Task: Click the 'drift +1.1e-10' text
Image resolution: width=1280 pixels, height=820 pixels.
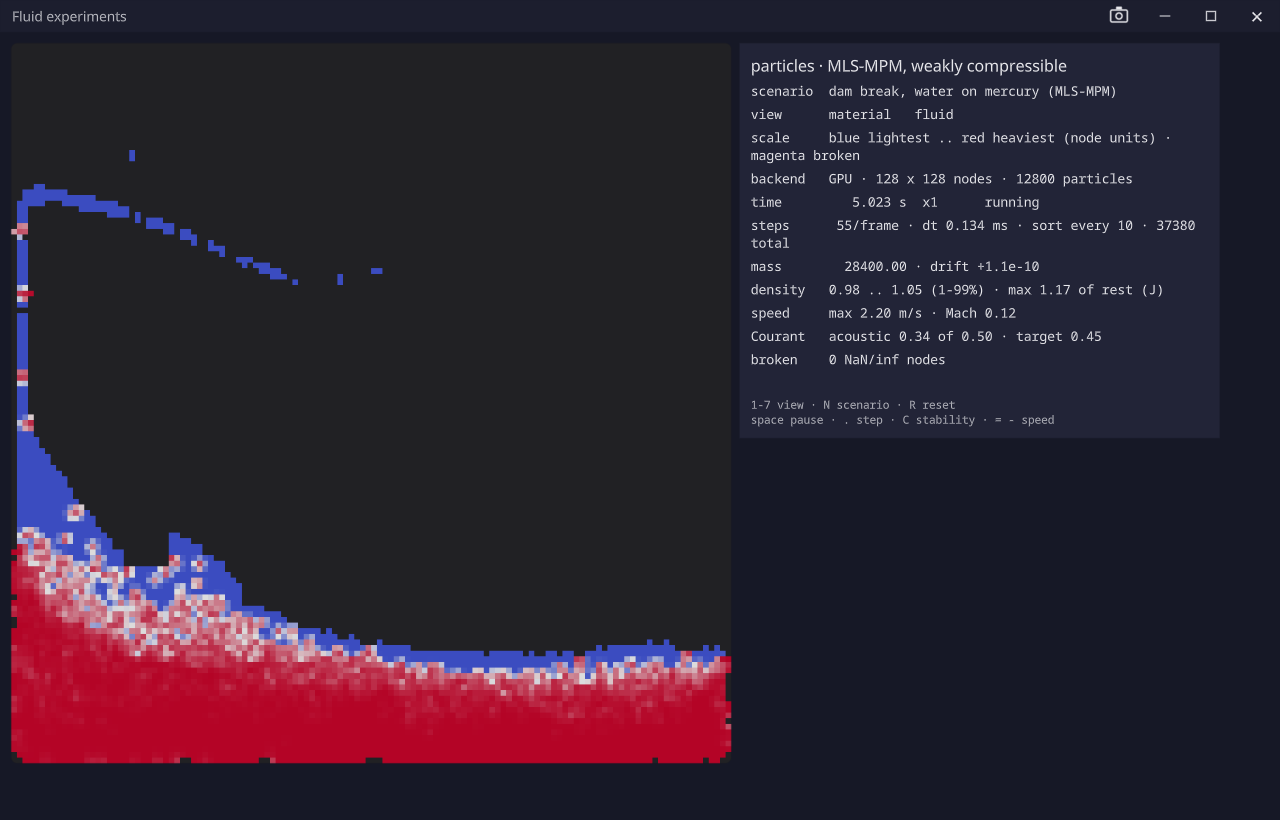Action: coord(985,267)
